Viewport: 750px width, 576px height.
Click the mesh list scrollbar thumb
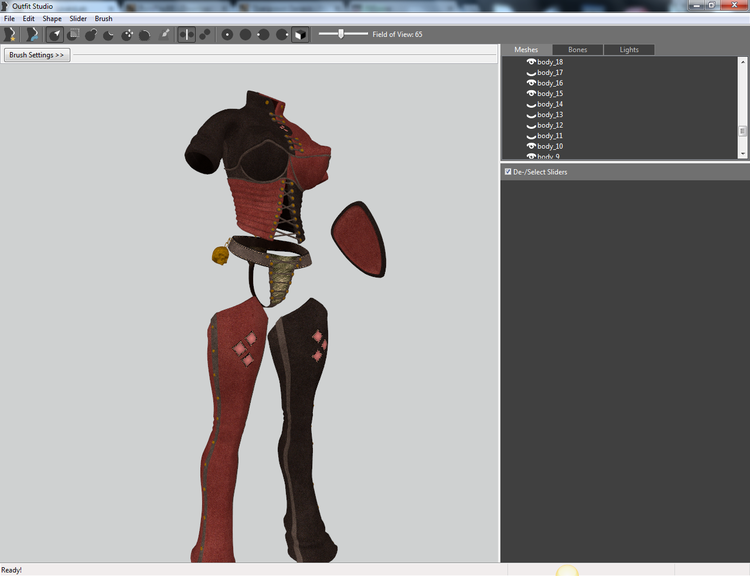(x=742, y=131)
